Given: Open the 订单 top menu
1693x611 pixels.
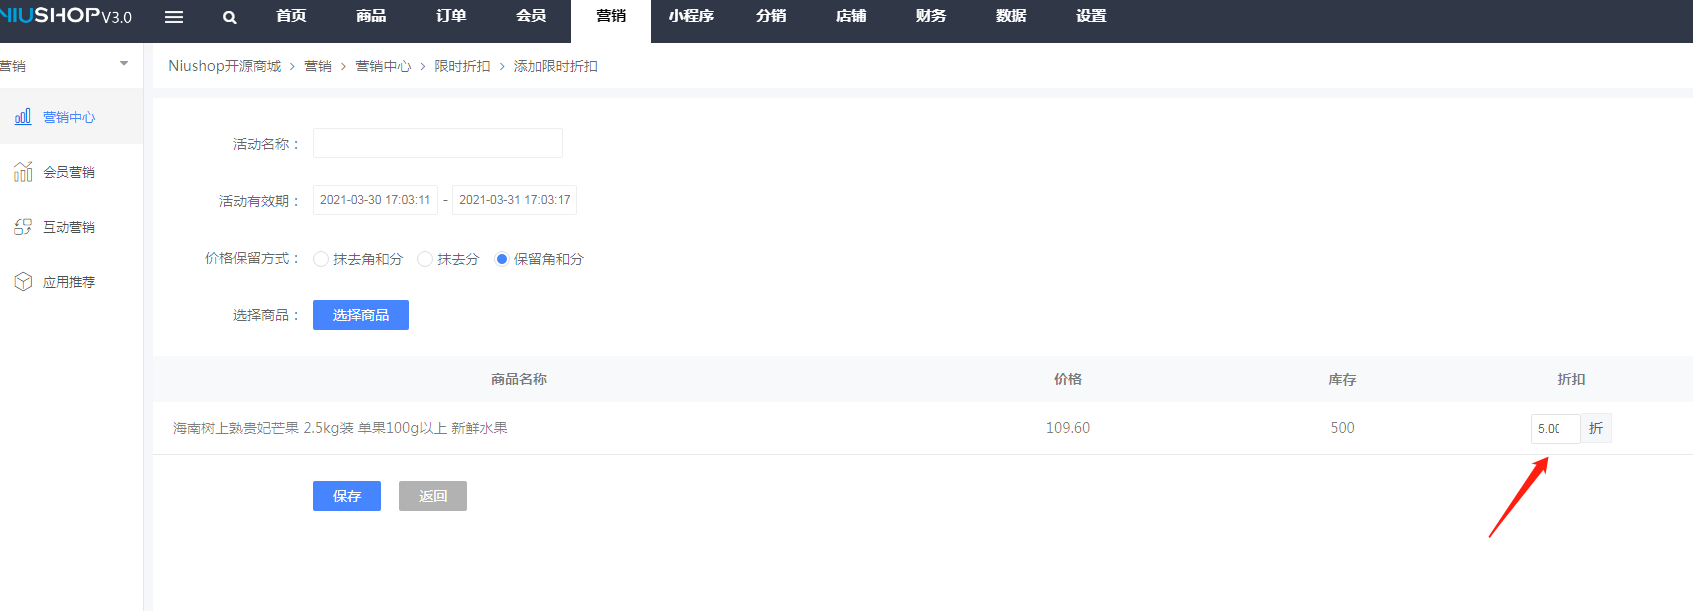Looking at the screenshot, I should (451, 16).
